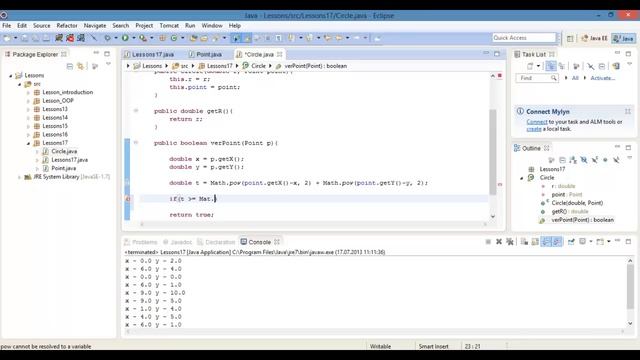The width and height of the screenshot is (640, 360).
Task: Click Pin Console icon
Action: click(x=571, y=242)
